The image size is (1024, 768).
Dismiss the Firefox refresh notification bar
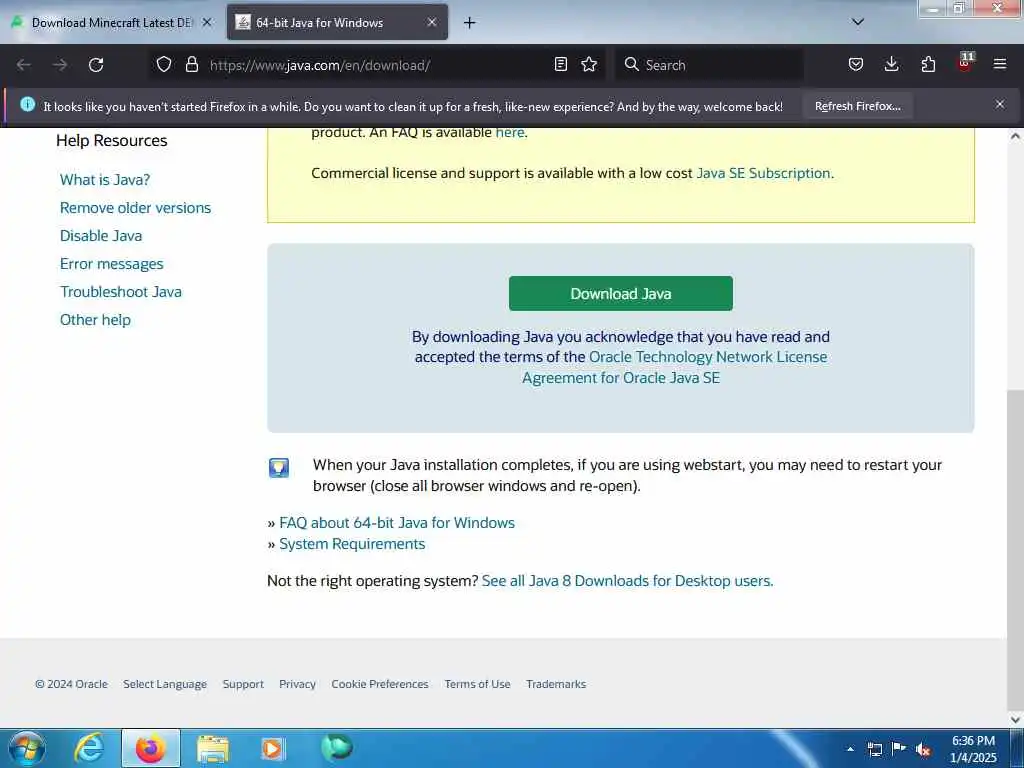(x=1000, y=104)
